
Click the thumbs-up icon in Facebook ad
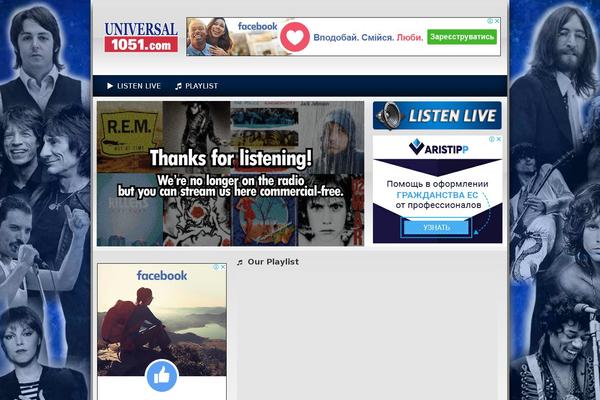pos(162,376)
